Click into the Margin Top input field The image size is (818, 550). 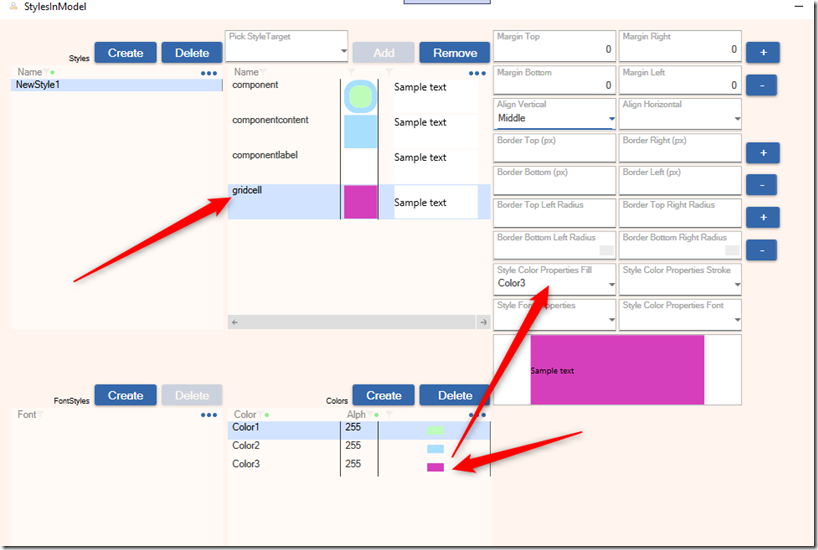pyautogui.click(x=554, y=49)
